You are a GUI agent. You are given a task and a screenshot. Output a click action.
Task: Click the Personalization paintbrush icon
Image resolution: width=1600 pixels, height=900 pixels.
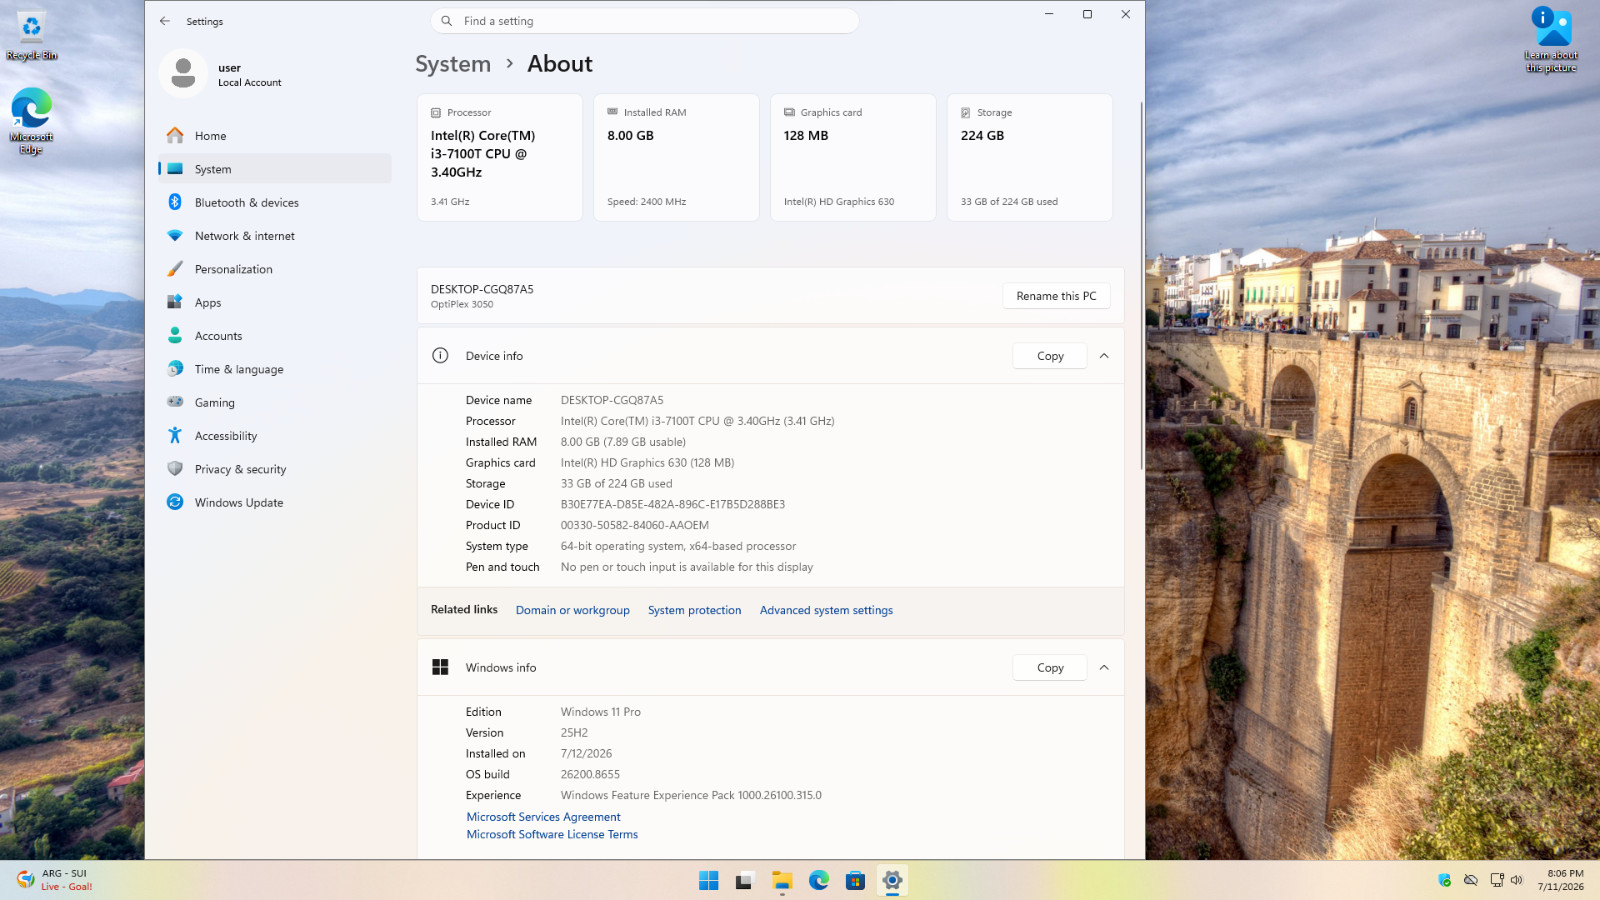[x=175, y=269]
